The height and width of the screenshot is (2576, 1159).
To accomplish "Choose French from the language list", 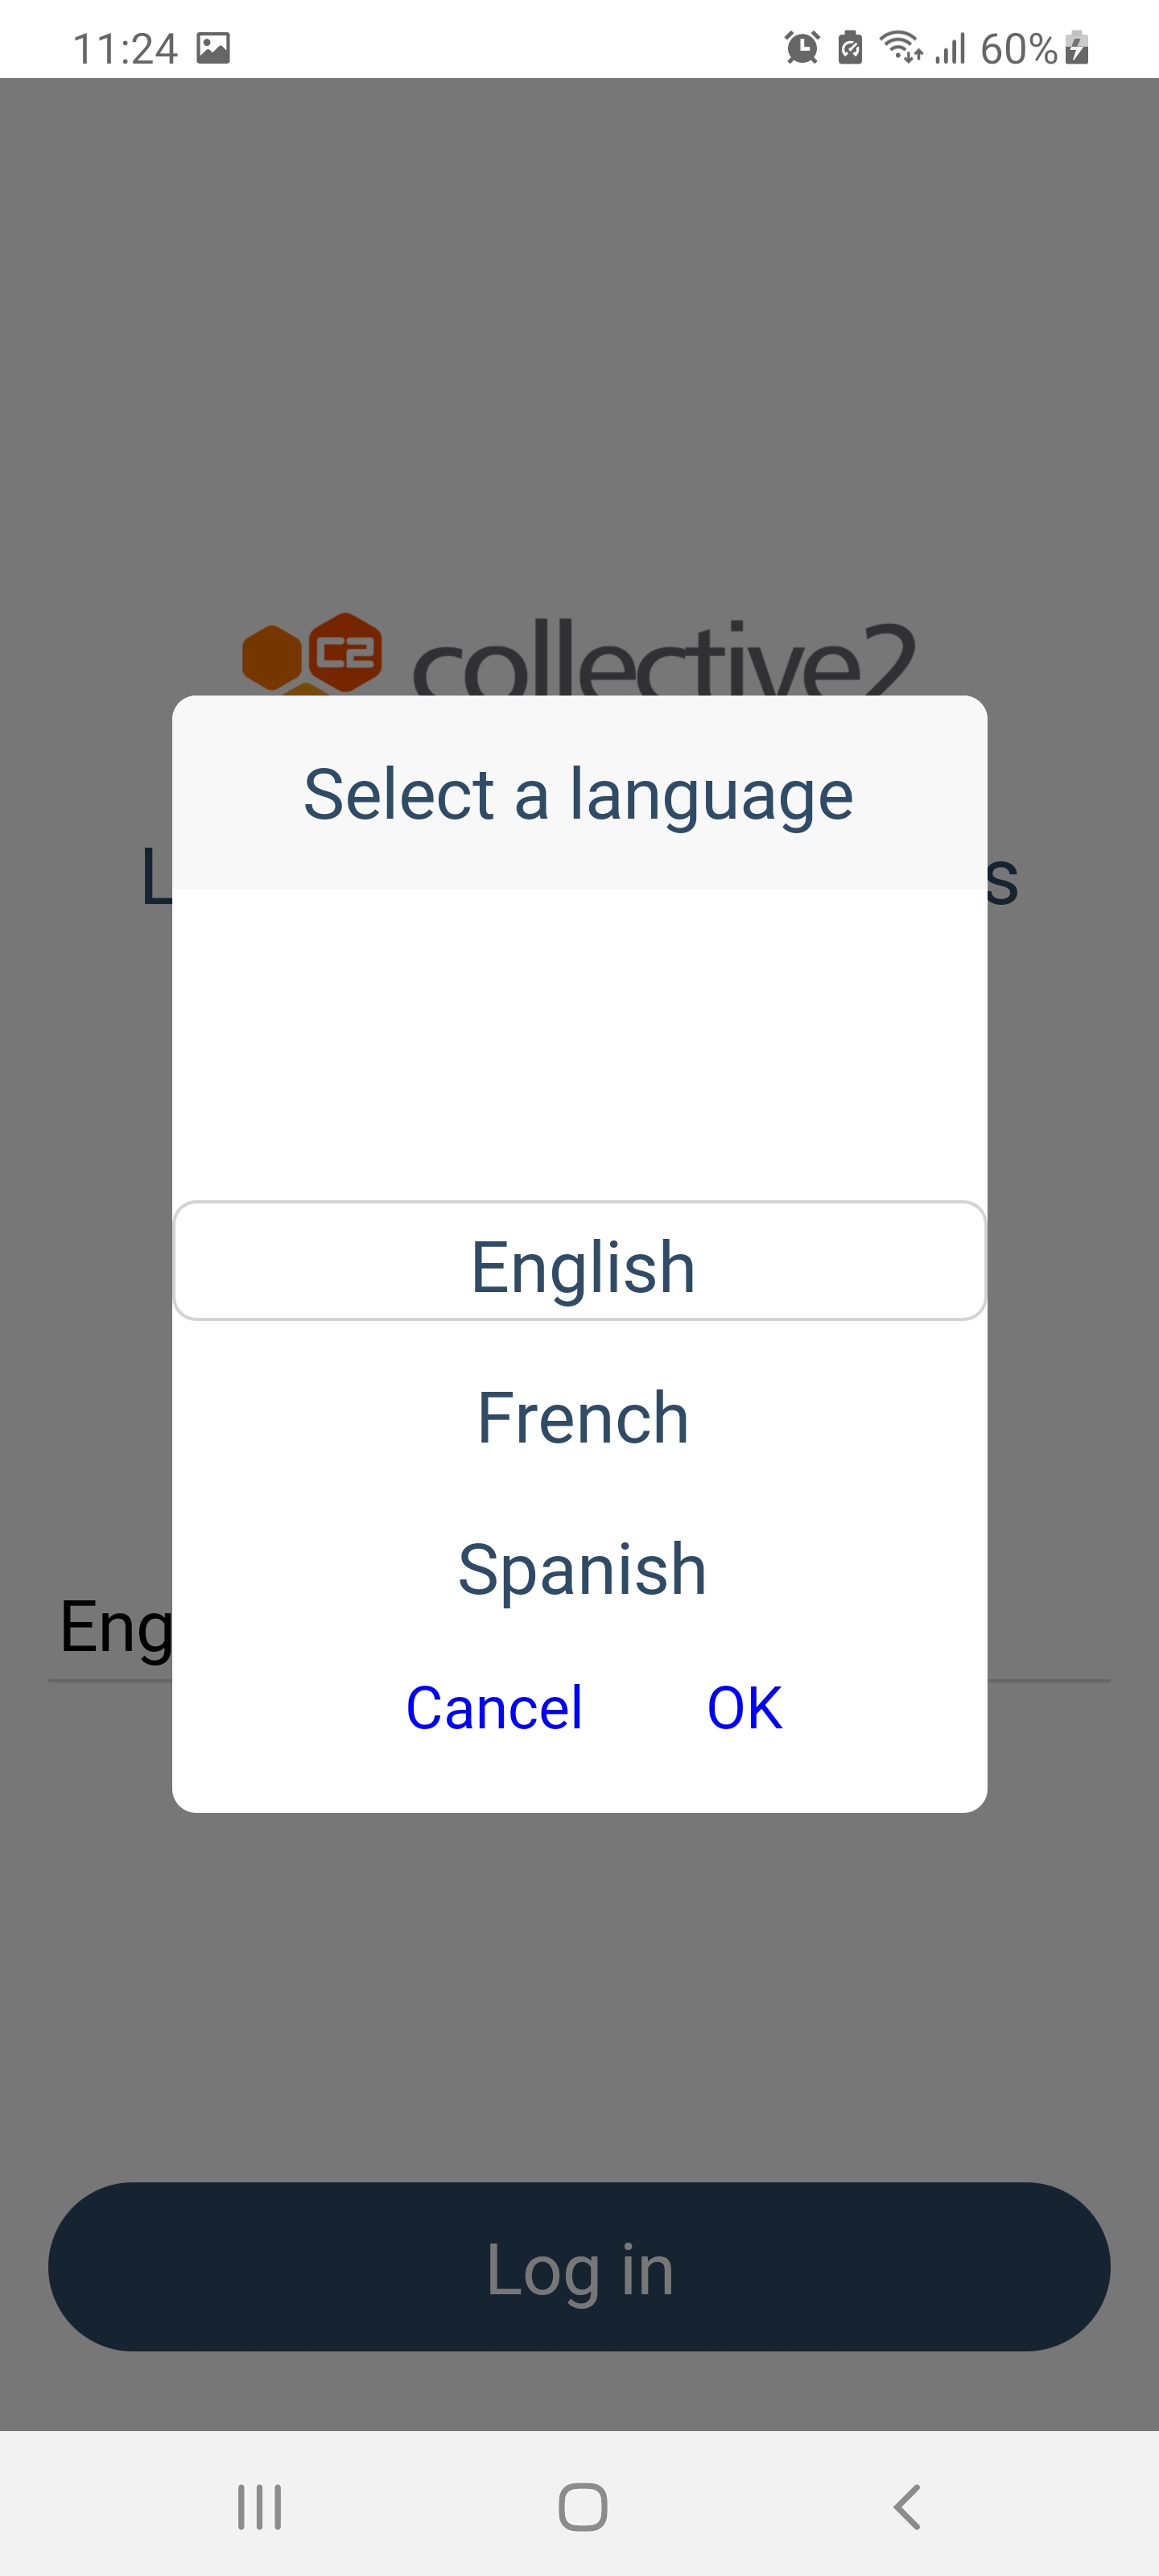I will click(x=582, y=1417).
